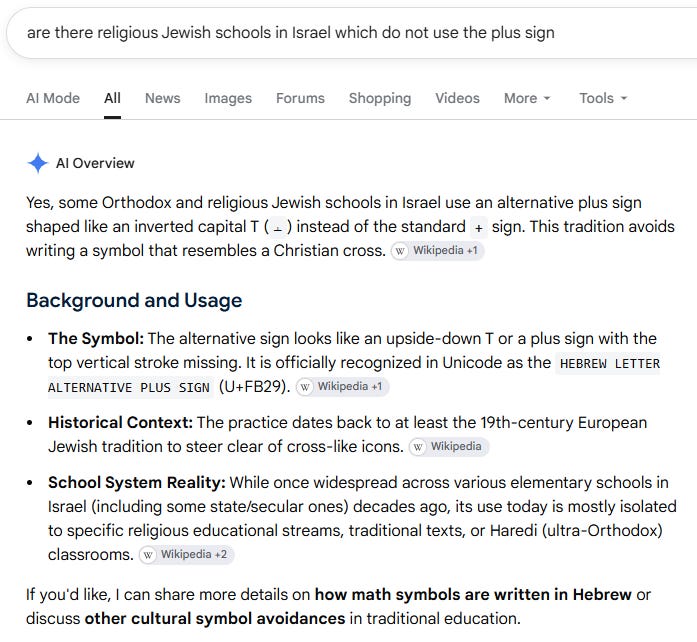This screenshot has height=642, width=697.
Task: Click the HEBREW LETTER ALTERNATIVE PLUS SIGN code text
Action: pyautogui.click(x=354, y=375)
